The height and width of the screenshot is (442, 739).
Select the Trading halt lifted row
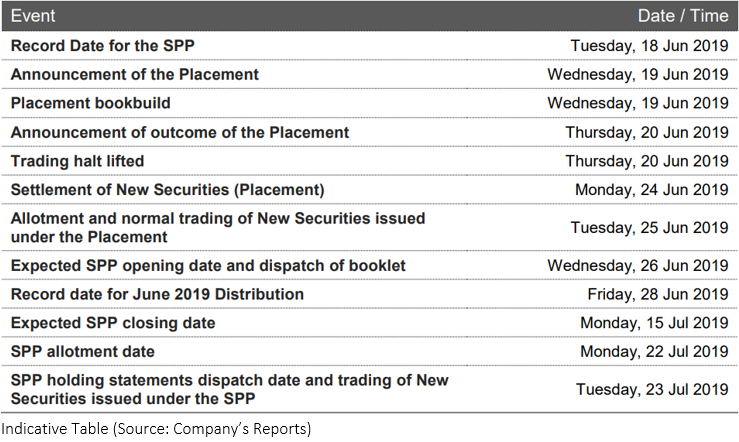(x=370, y=161)
